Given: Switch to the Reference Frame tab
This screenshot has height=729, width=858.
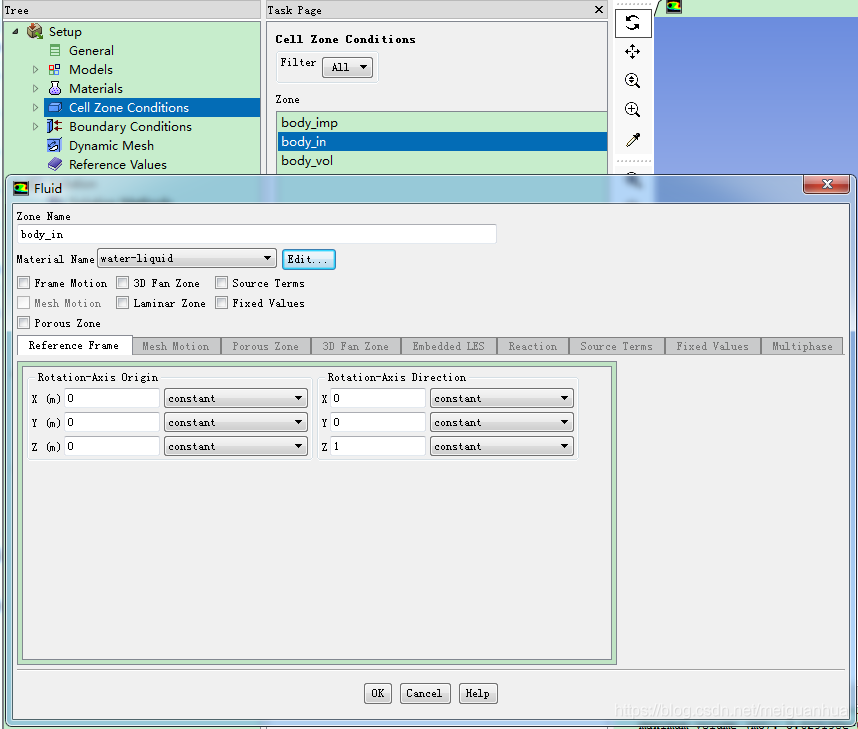Looking at the screenshot, I should coord(74,346).
